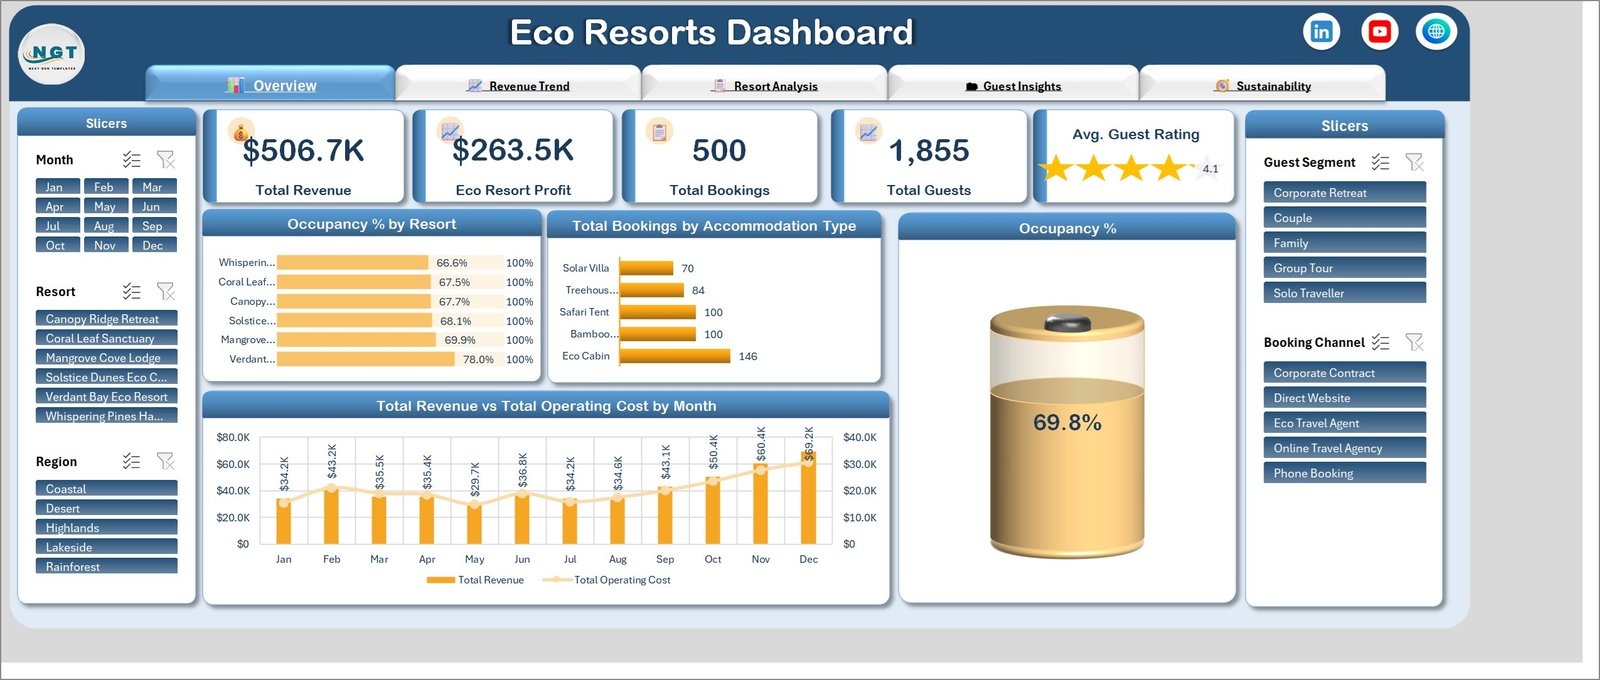Toggle multi-select on Region slicer
Viewport: 1600px width, 680px height.
[132, 461]
